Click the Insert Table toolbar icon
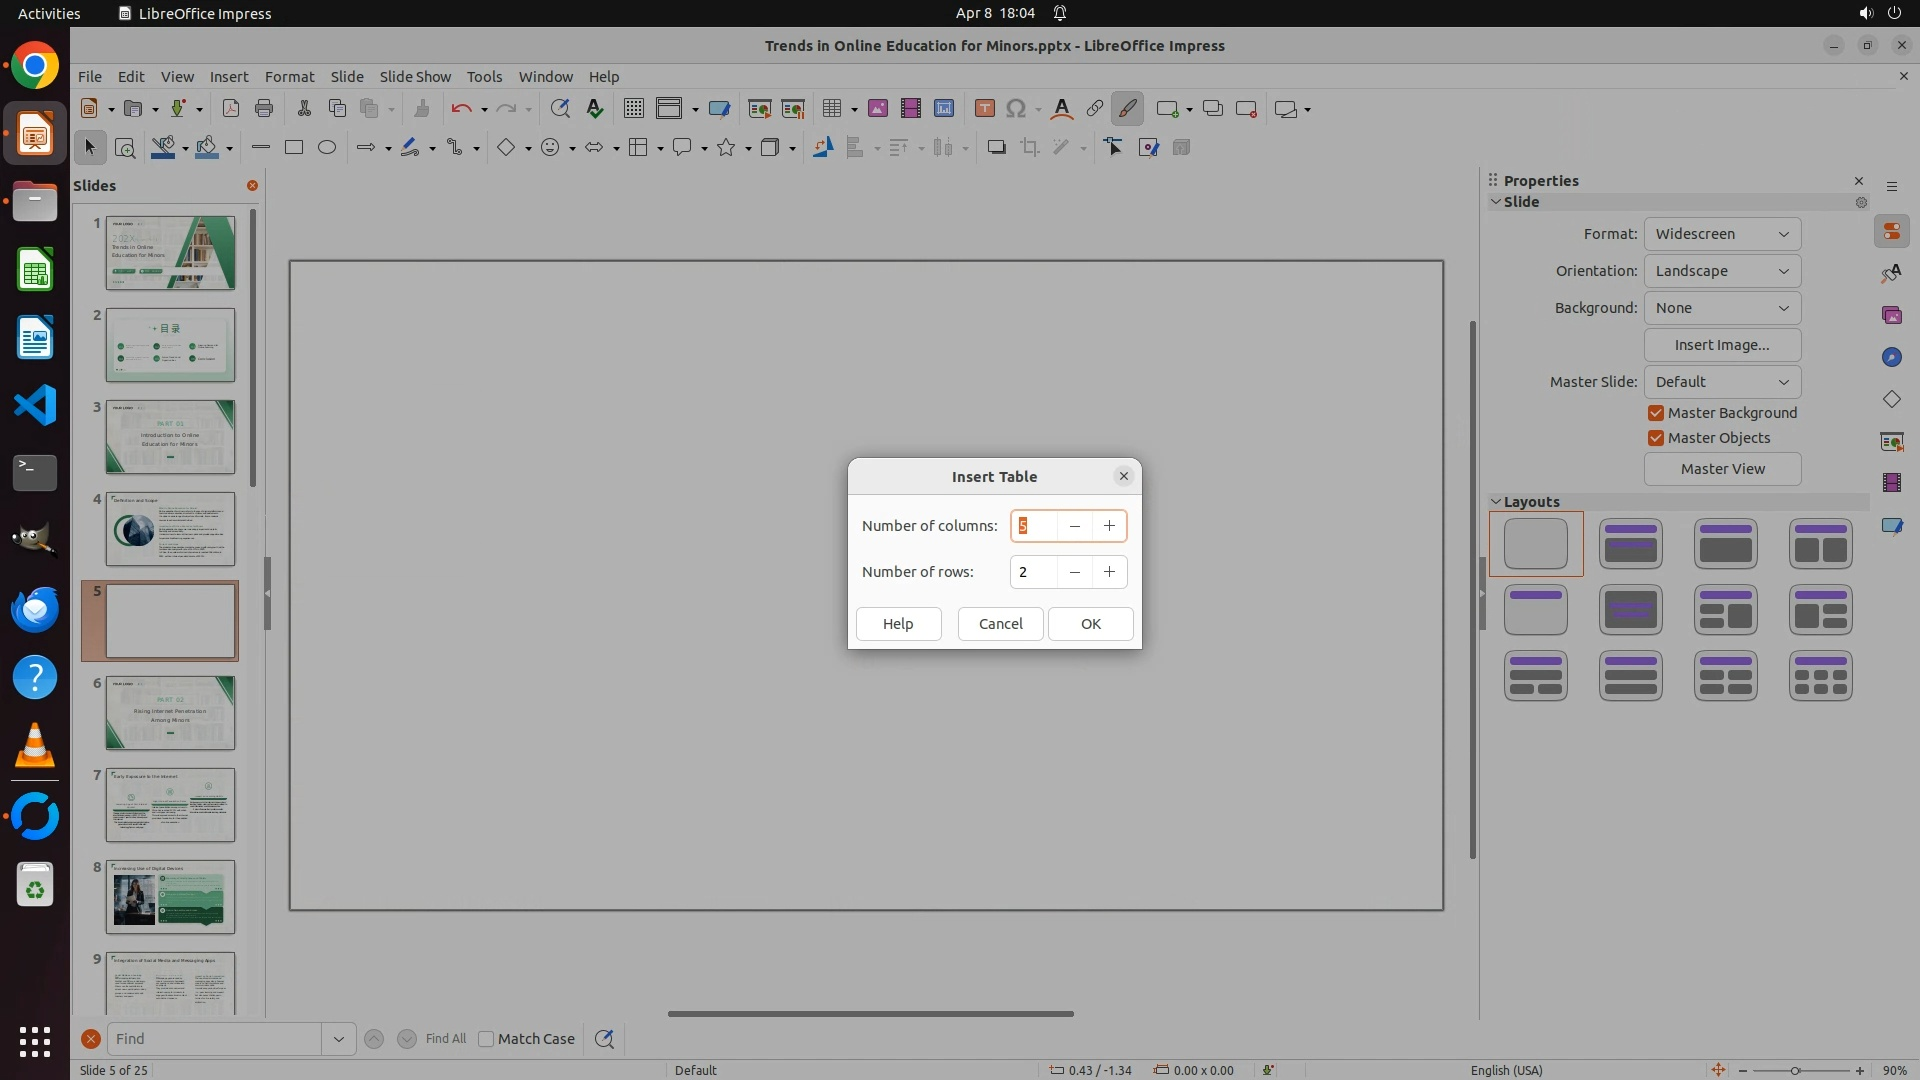The width and height of the screenshot is (1920, 1080). click(830, 109)
